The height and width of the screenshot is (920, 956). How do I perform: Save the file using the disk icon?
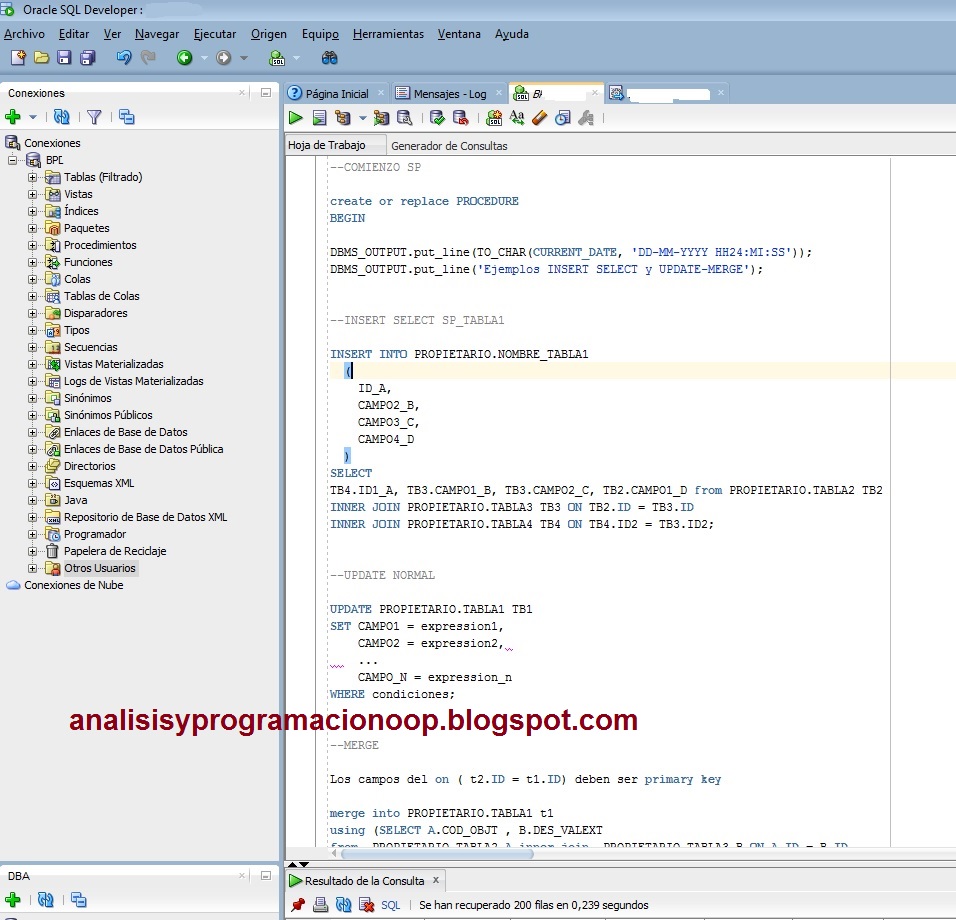pyautogui.click(x=63, y=58)
